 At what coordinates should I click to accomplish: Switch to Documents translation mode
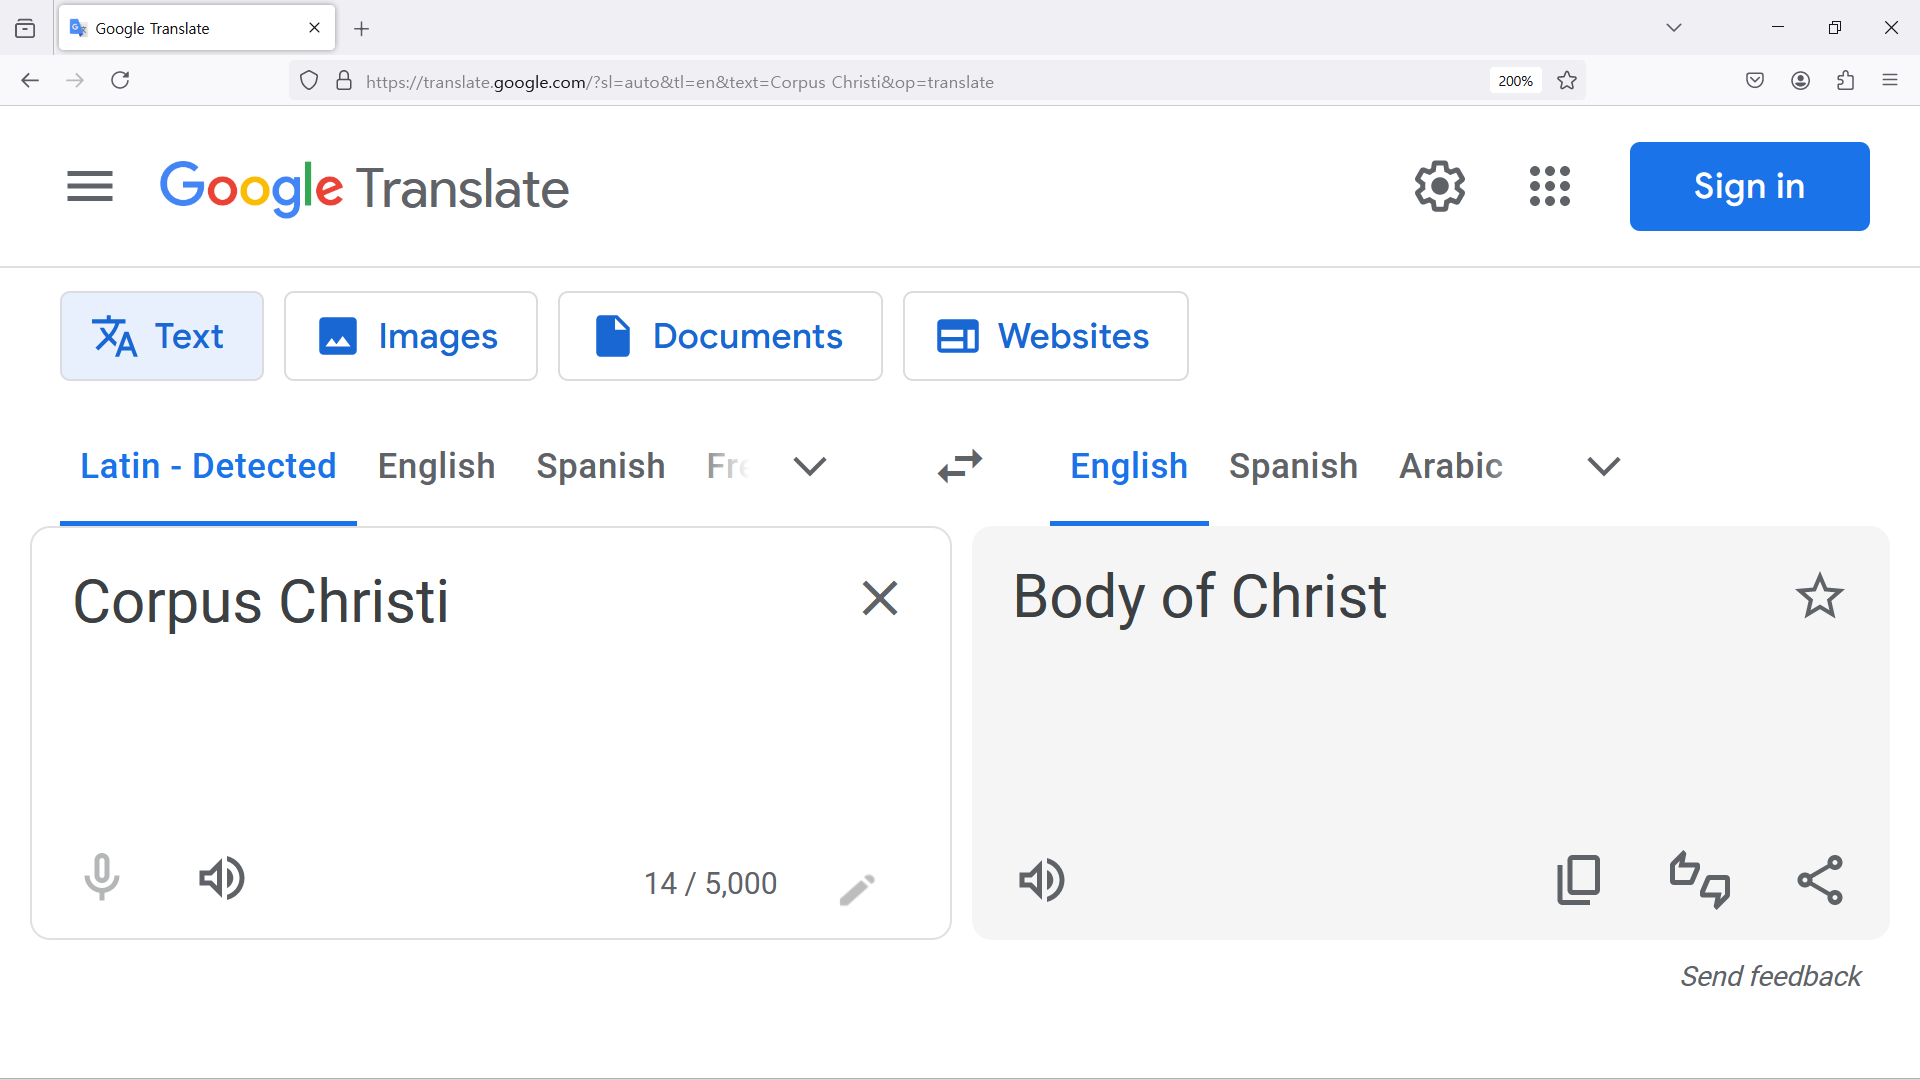click(720, 336)
